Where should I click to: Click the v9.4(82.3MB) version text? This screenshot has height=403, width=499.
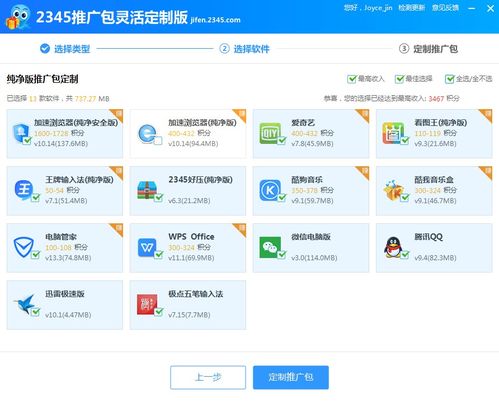(x=435, y=258)
